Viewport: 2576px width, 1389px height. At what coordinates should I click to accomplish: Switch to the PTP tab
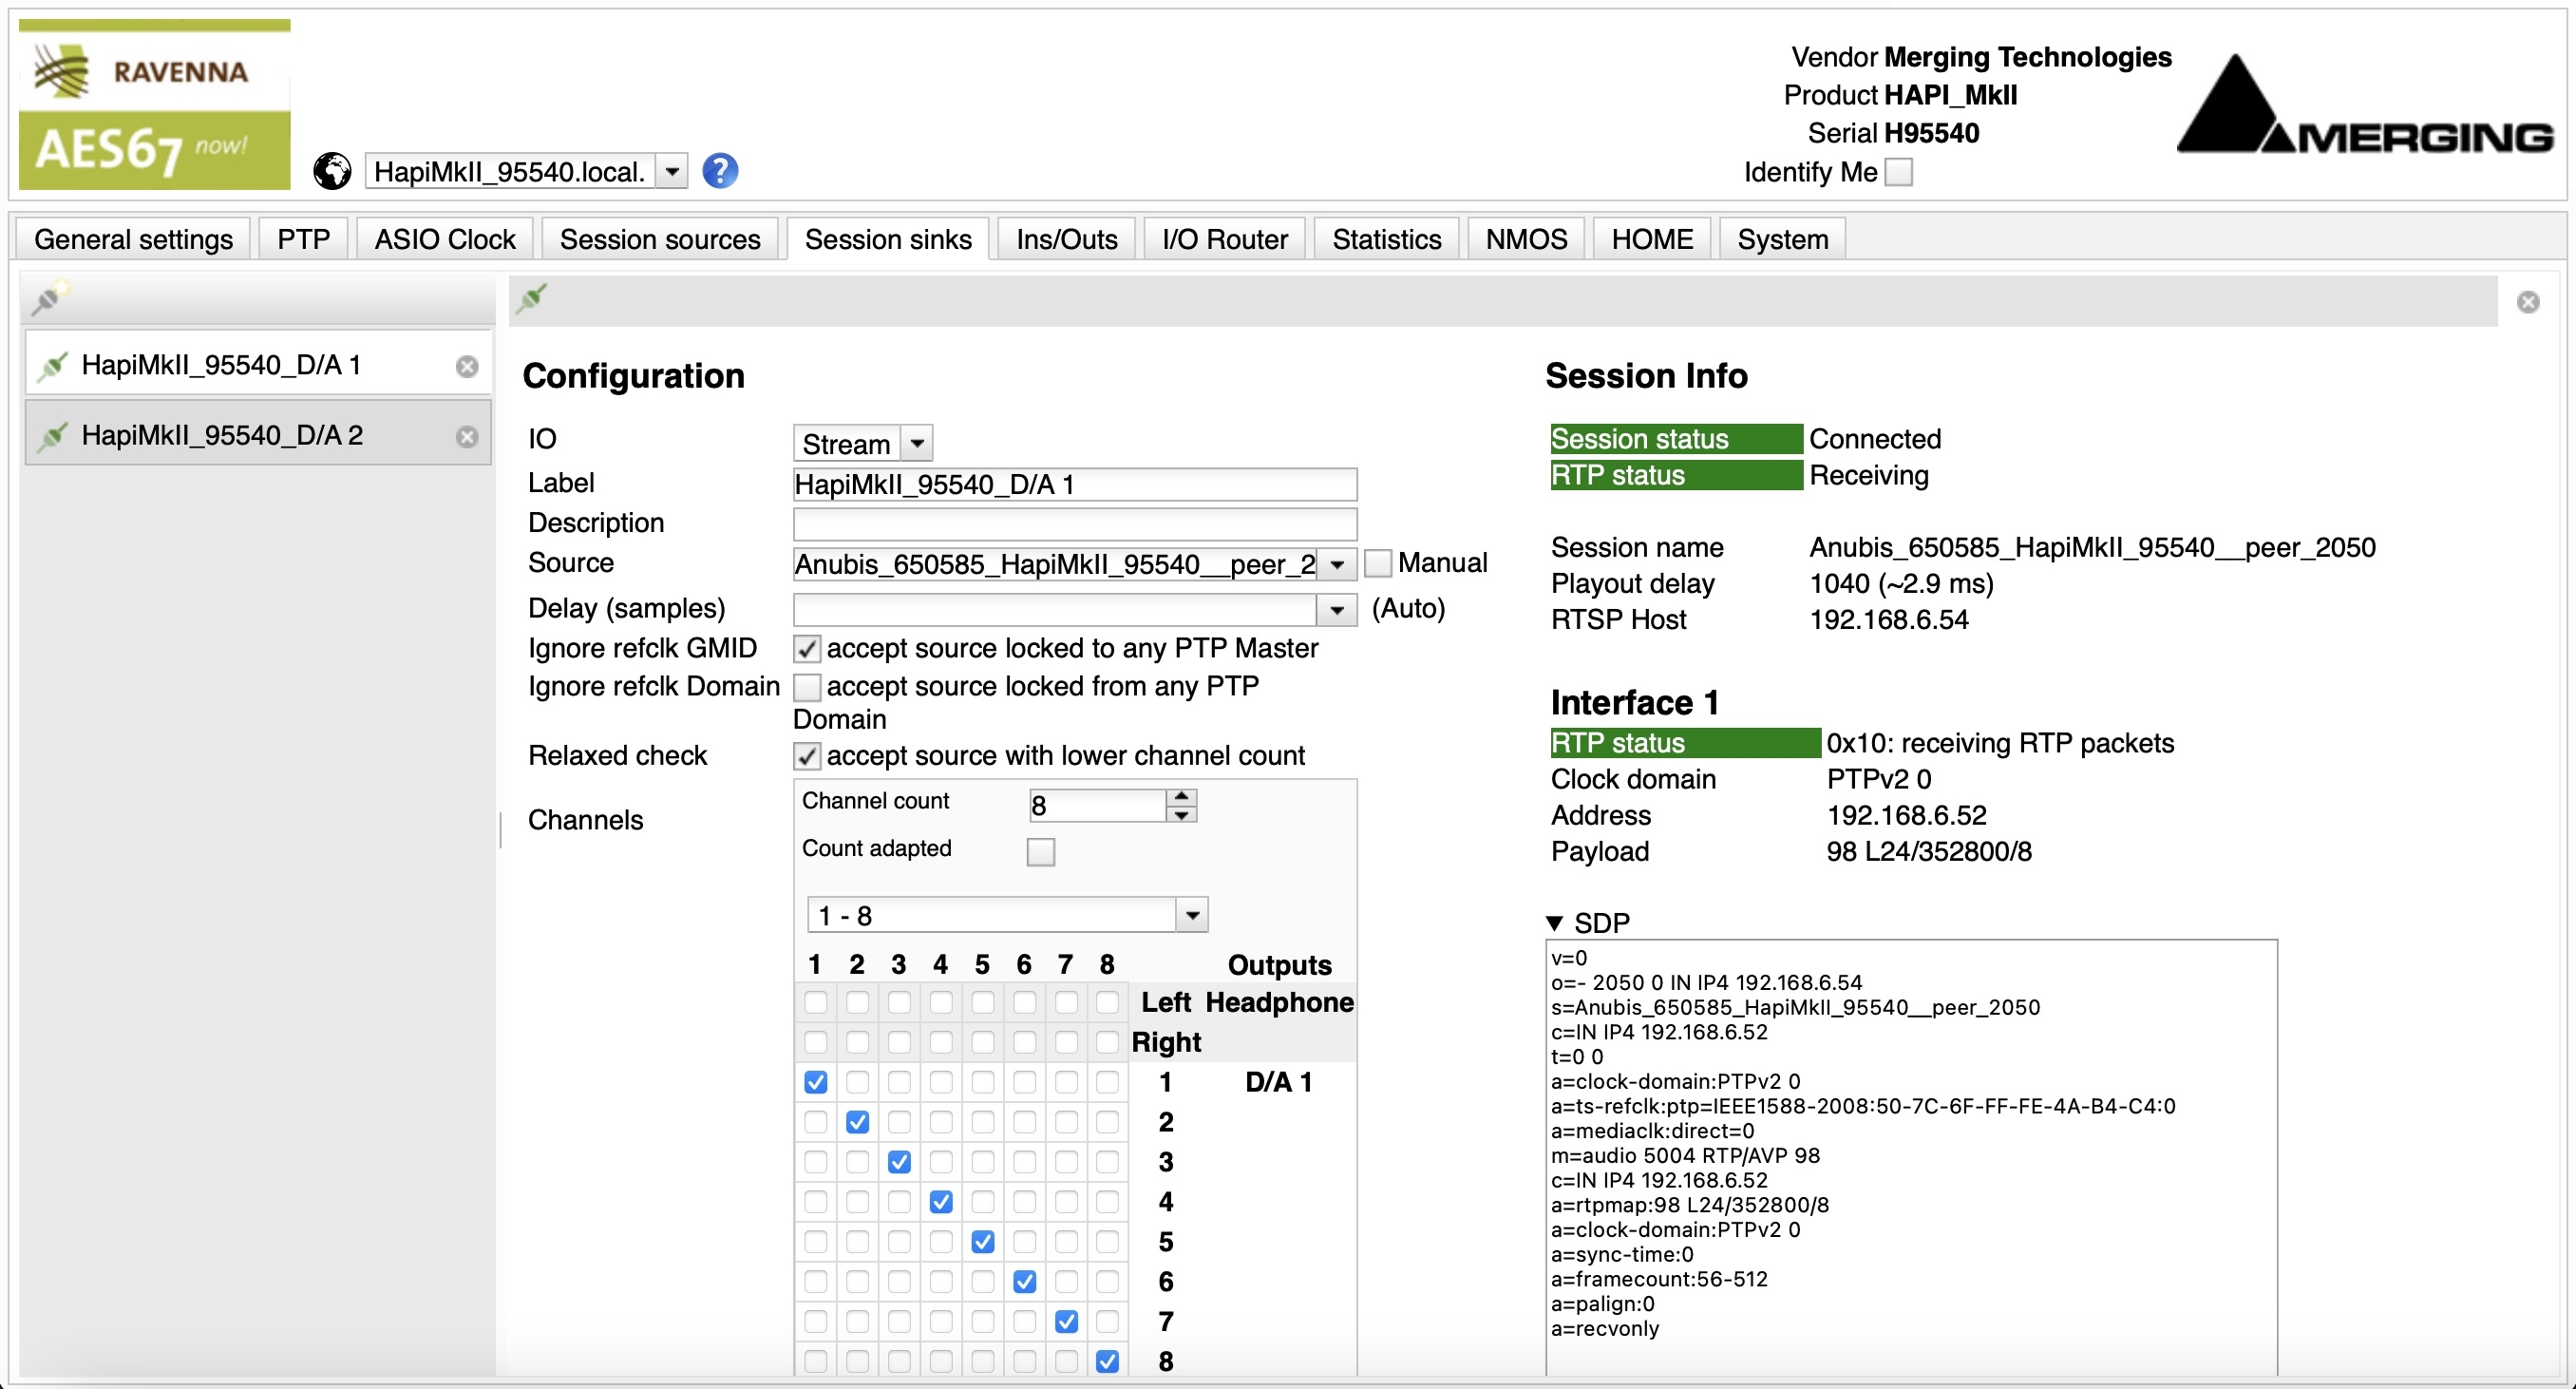[x=303, y=239]
